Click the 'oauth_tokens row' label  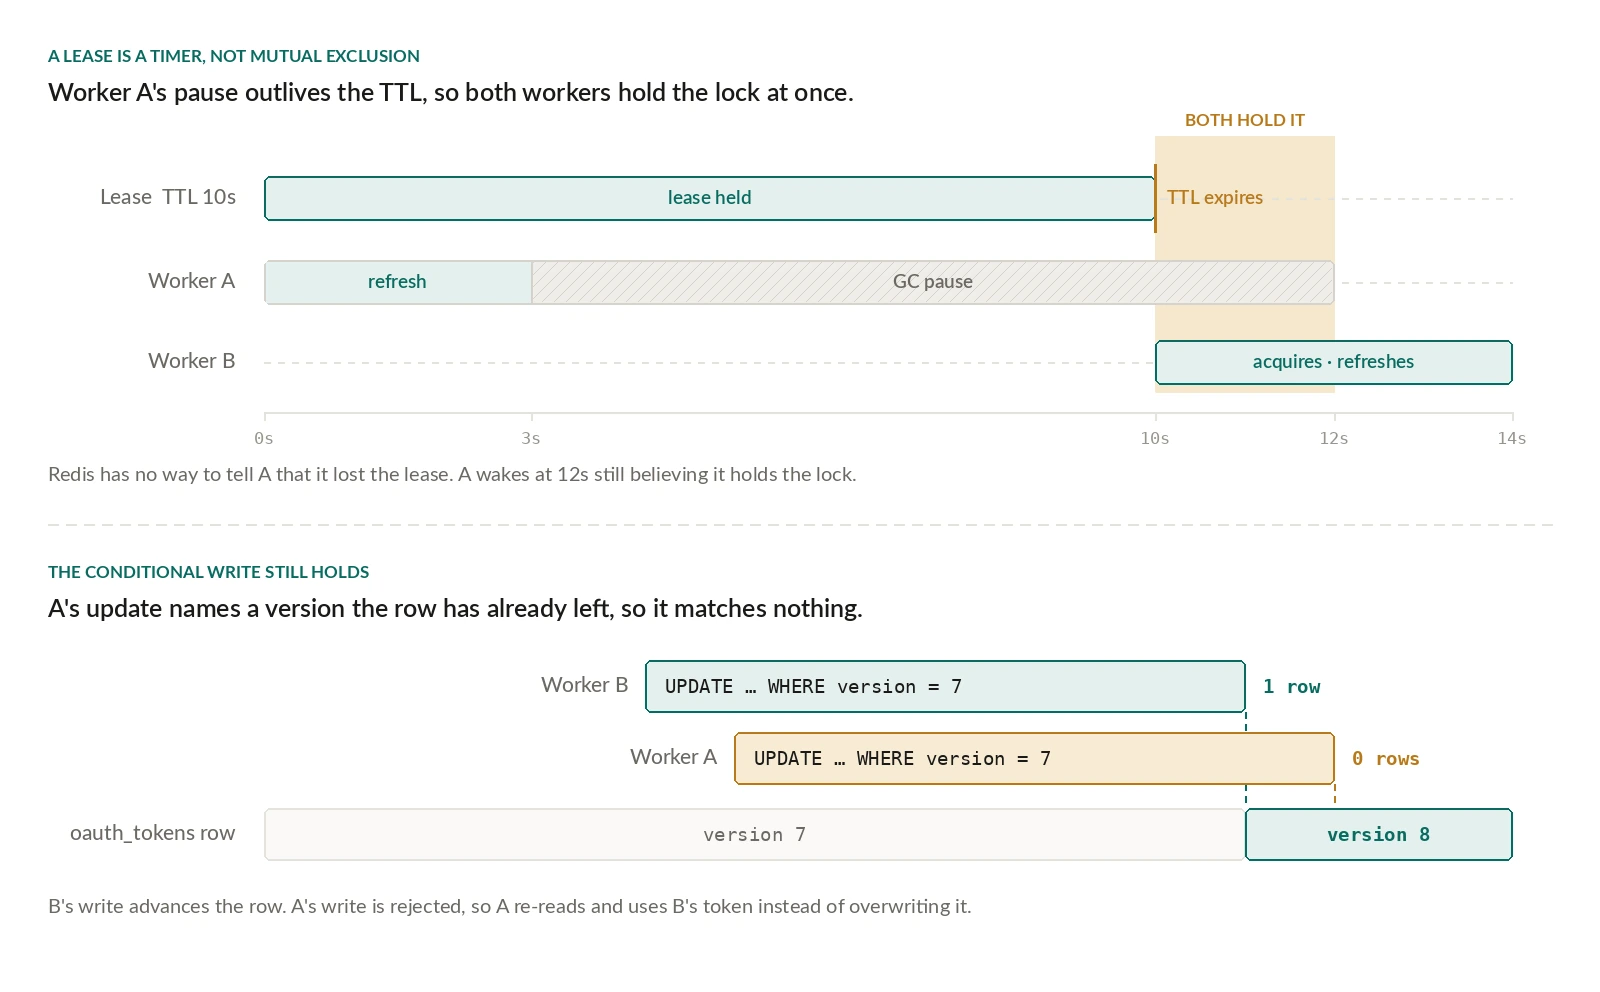click(x=153, y=833)
